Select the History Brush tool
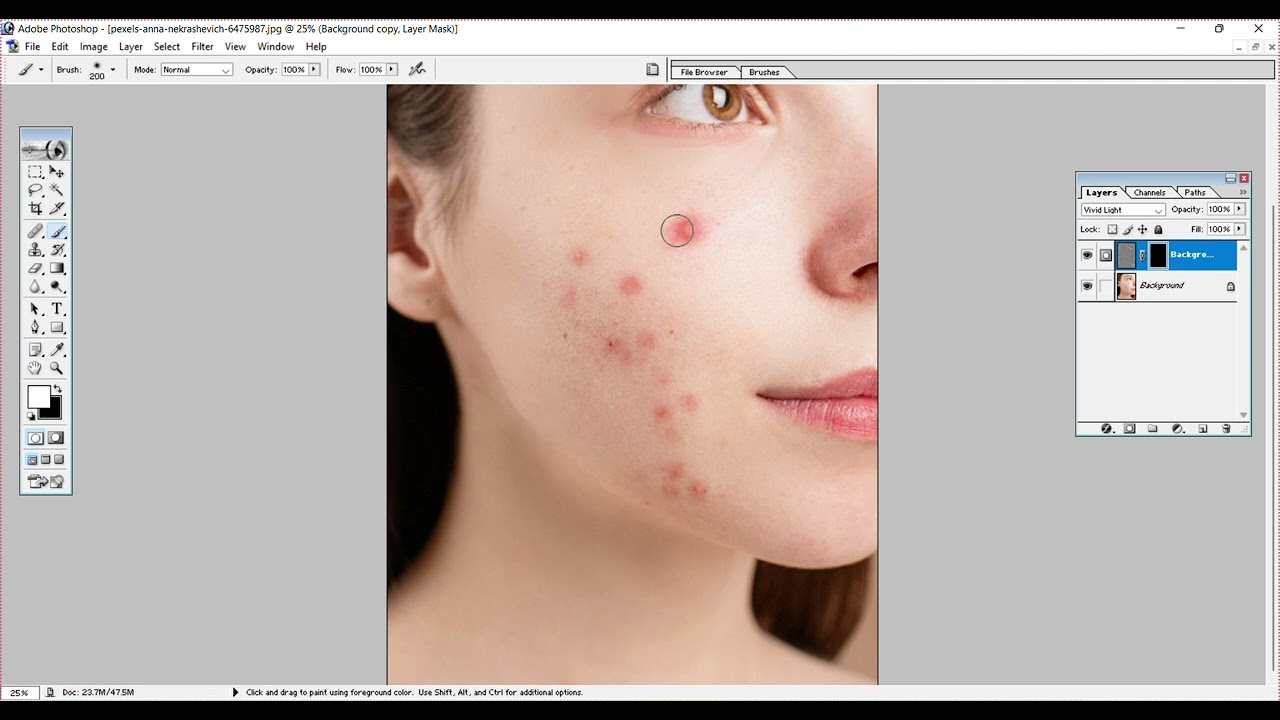 point(57,250)
